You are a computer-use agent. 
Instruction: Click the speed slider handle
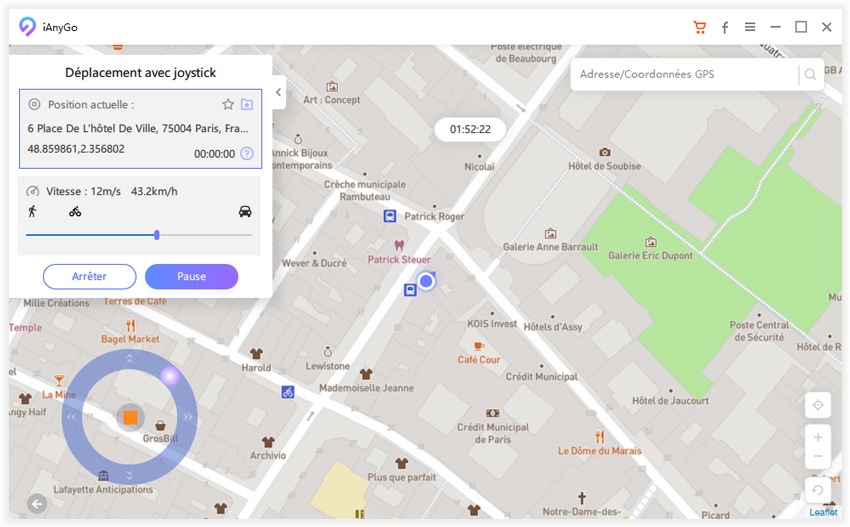pyautogui.click(x=157, y=235)
